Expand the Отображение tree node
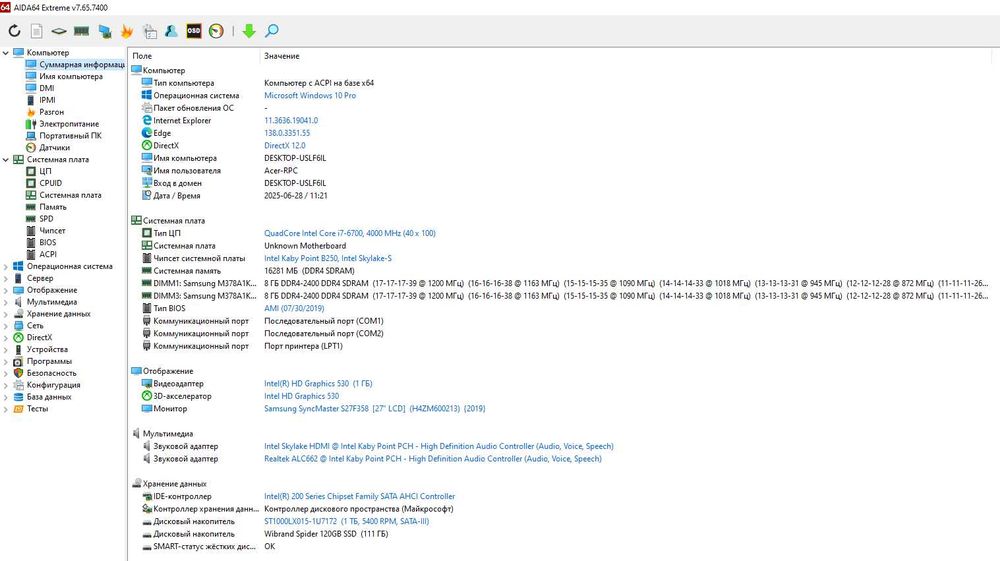The width and height of the screenshot is (1000, 561). pyautogui.click(x=6, y=290)
